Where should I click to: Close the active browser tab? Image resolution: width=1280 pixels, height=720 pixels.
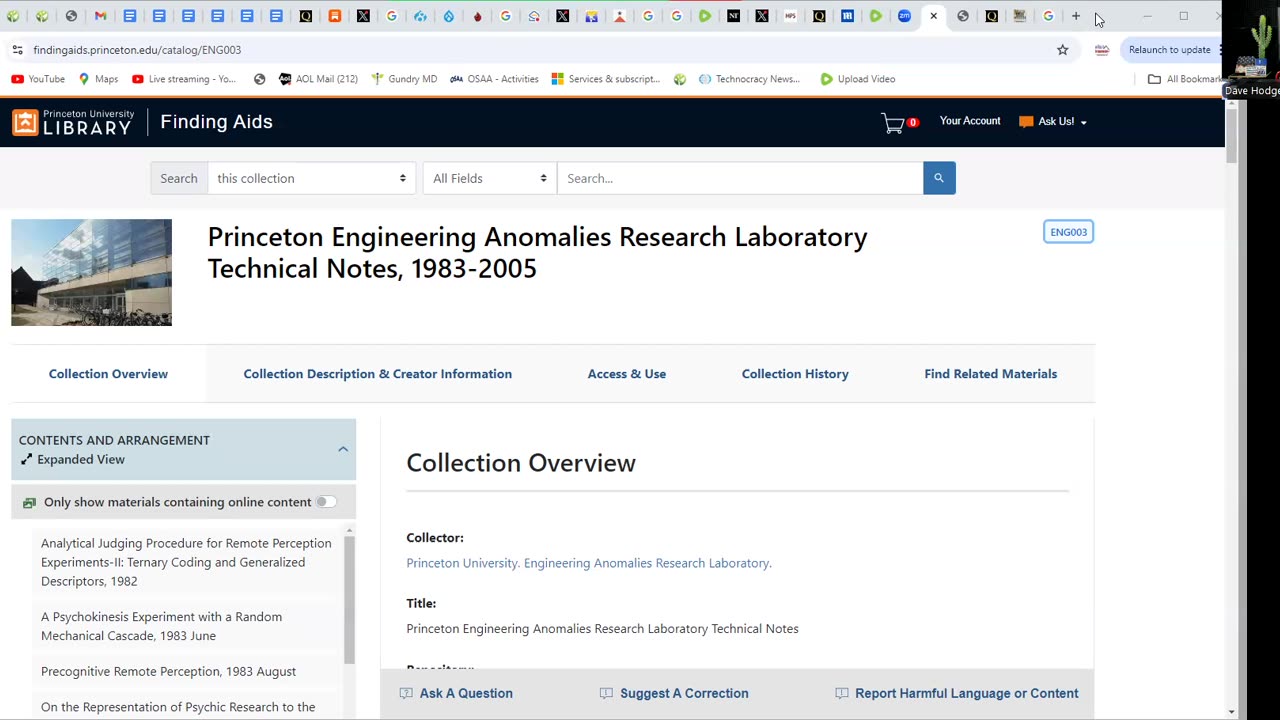(x=934, y=16)
